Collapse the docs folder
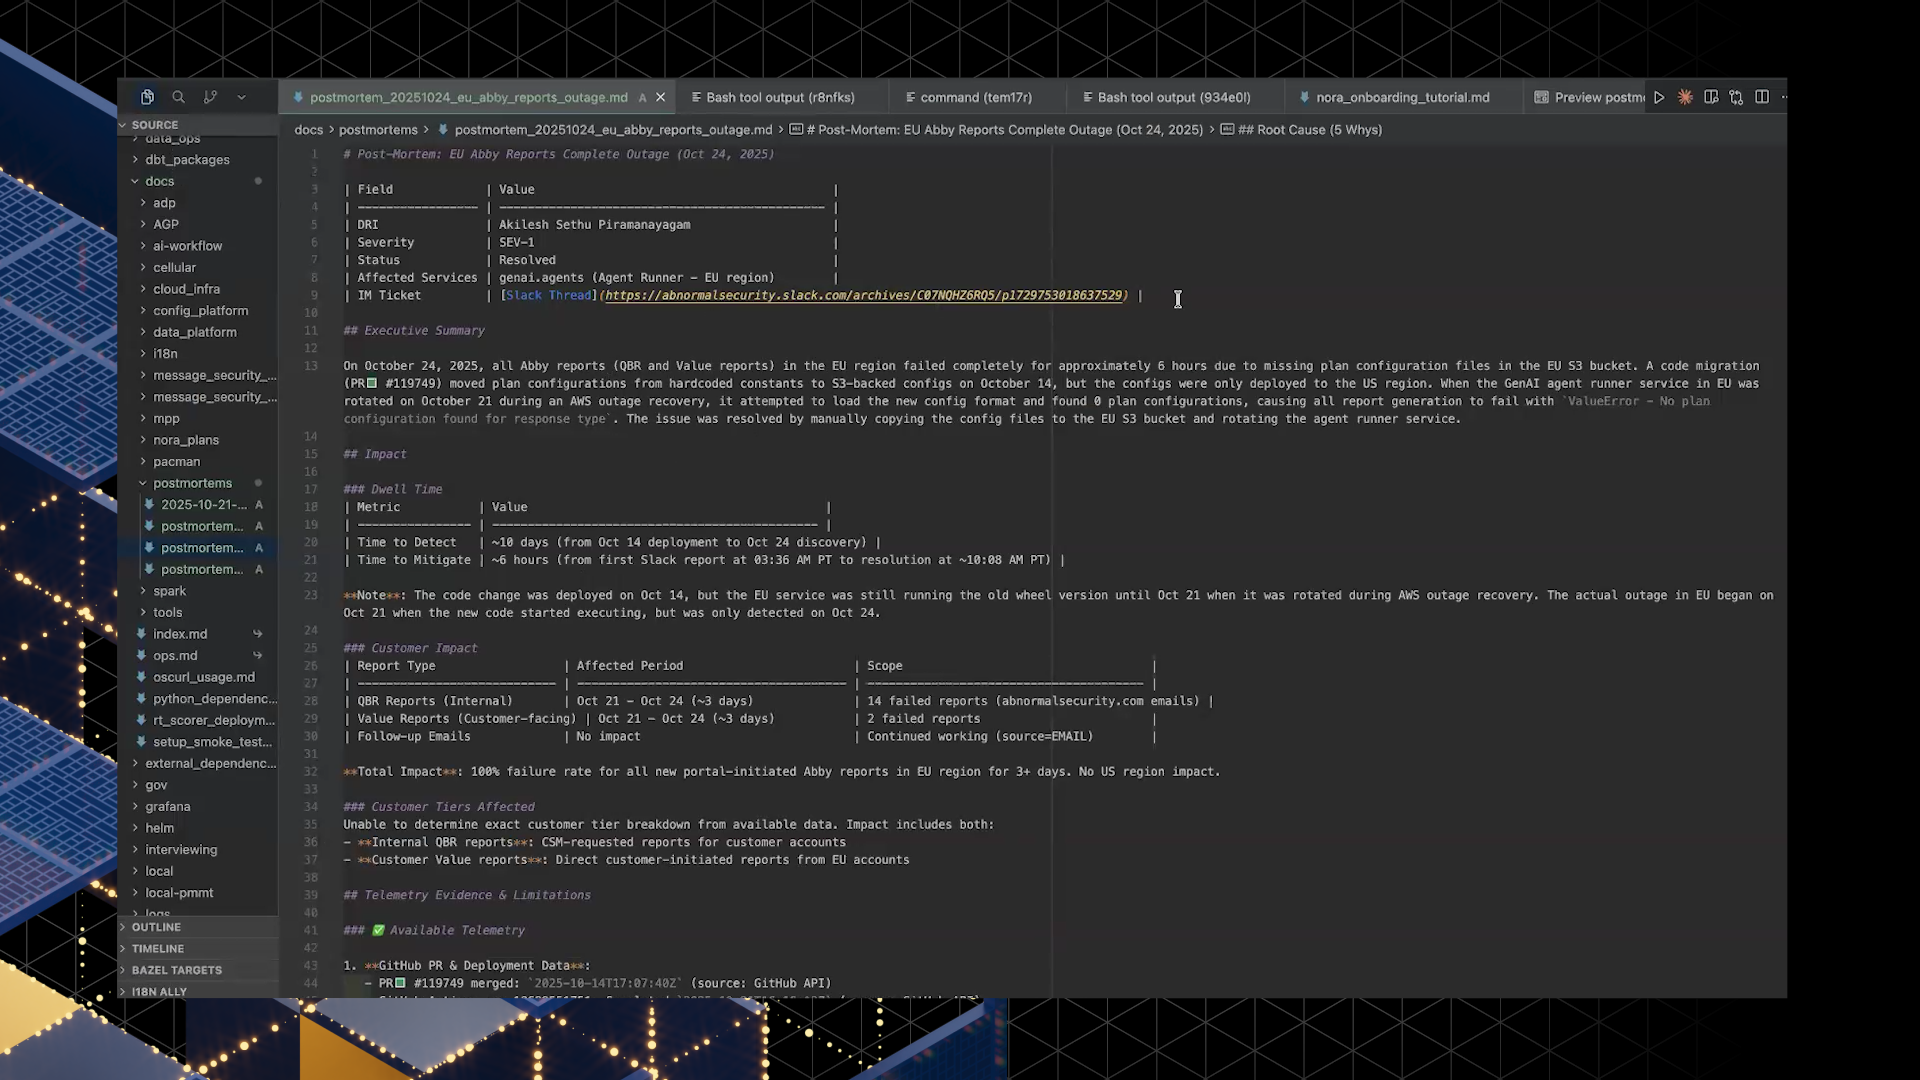 tap(159, 181)
